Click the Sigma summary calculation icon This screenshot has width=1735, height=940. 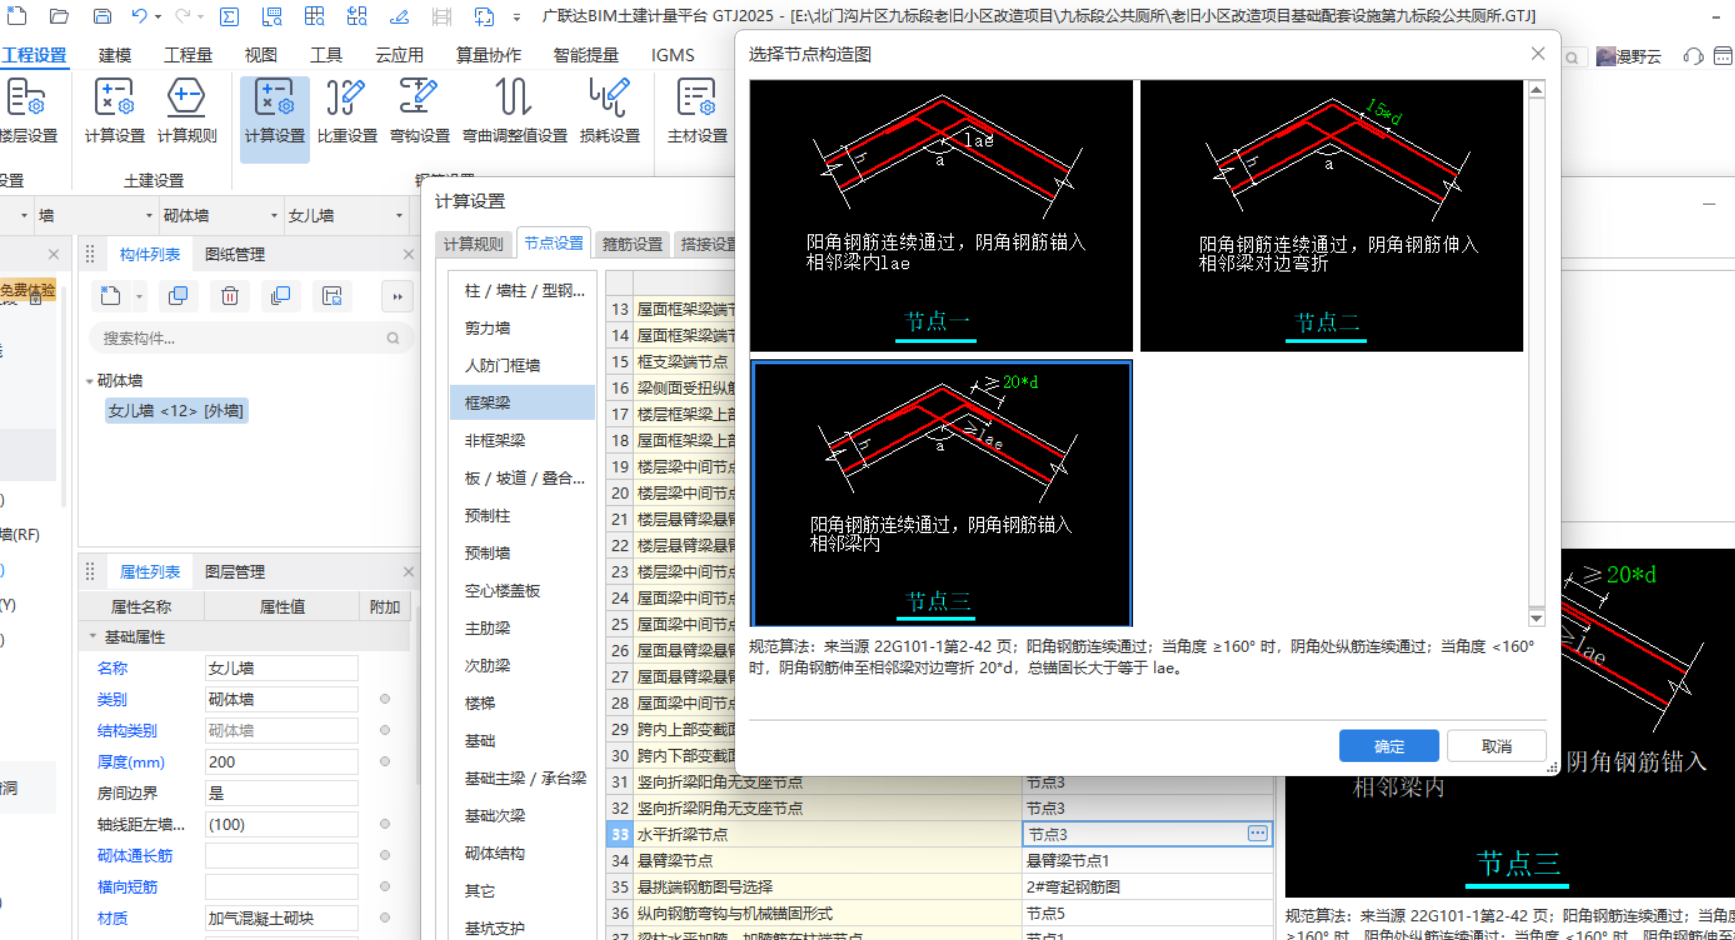tap(229, 16)
